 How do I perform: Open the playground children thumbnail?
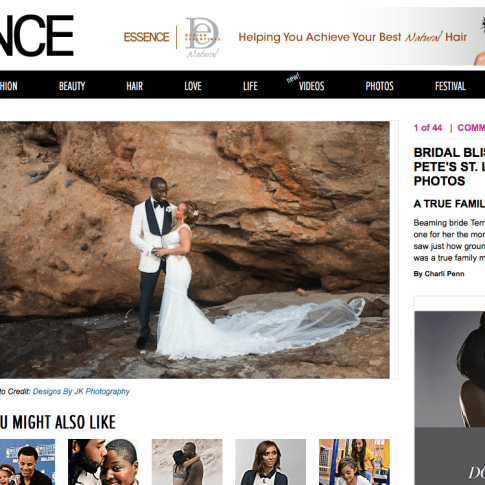pyautogui.click(x=354, y=462)
